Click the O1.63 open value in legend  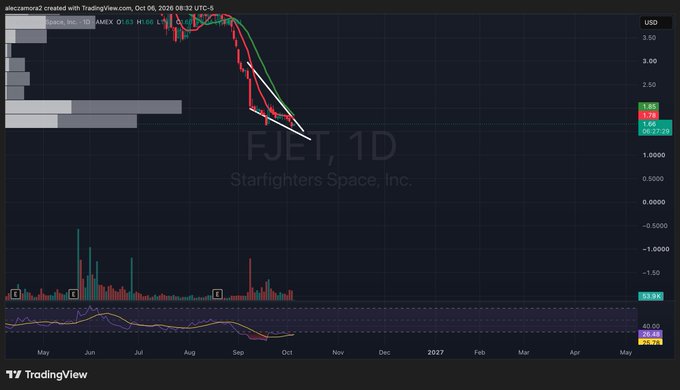point(125,22)
